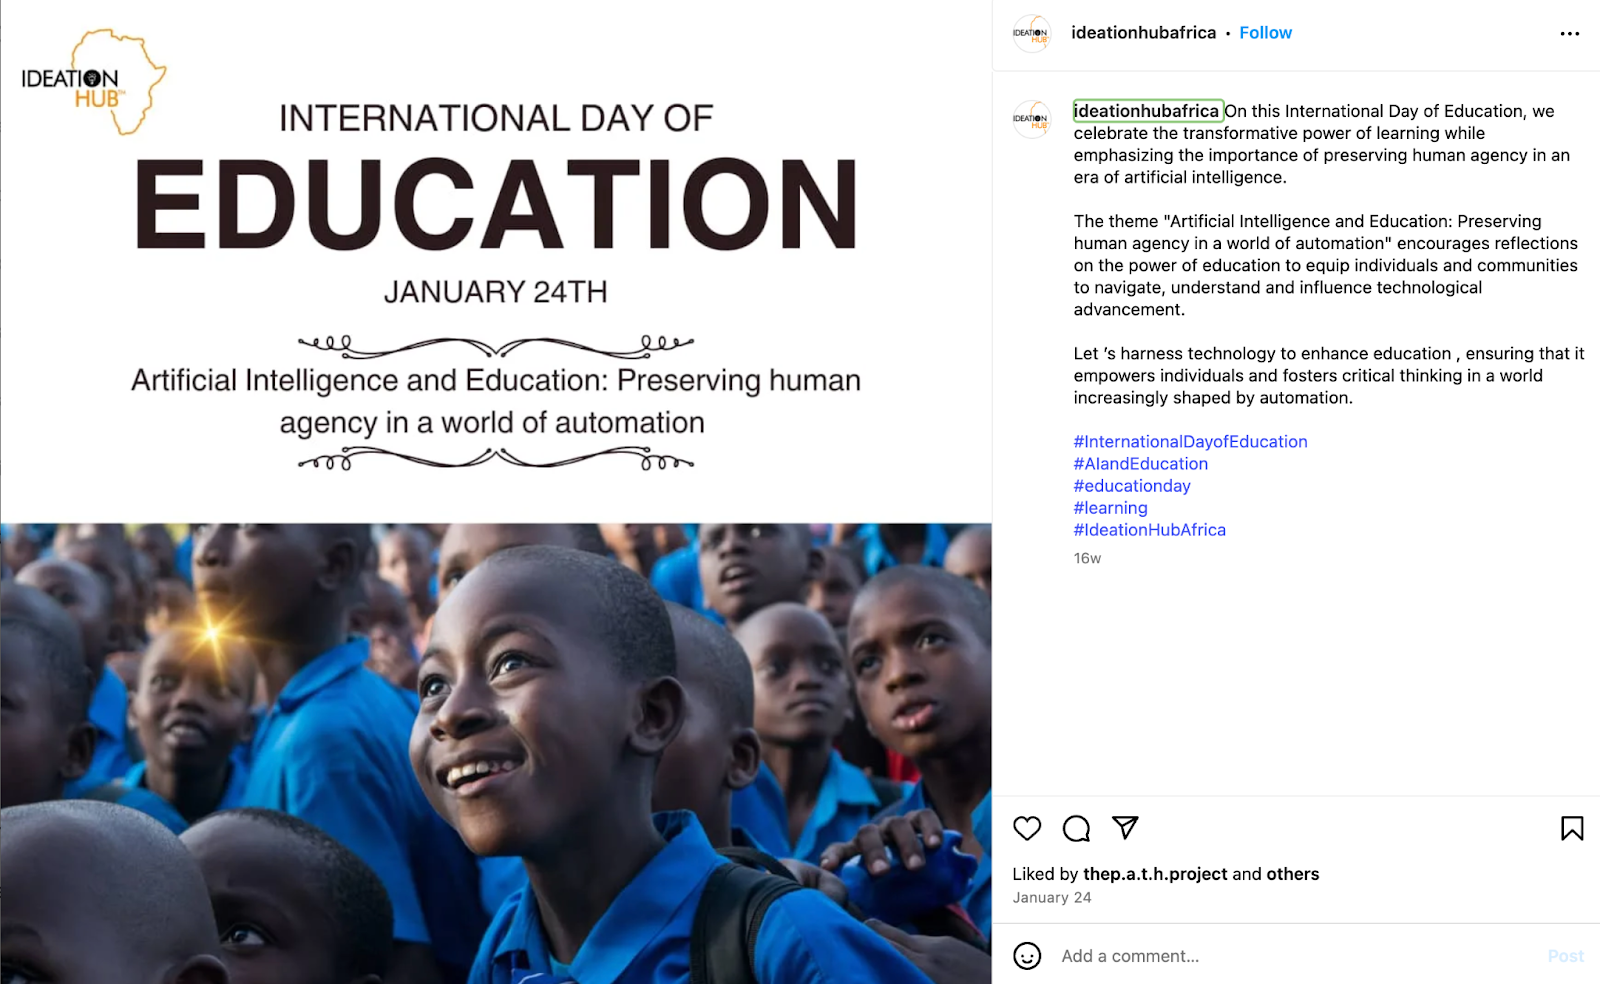Open #InternationalDayofEducation hashtag
1600x984 pixels.
click(1190, 442)
